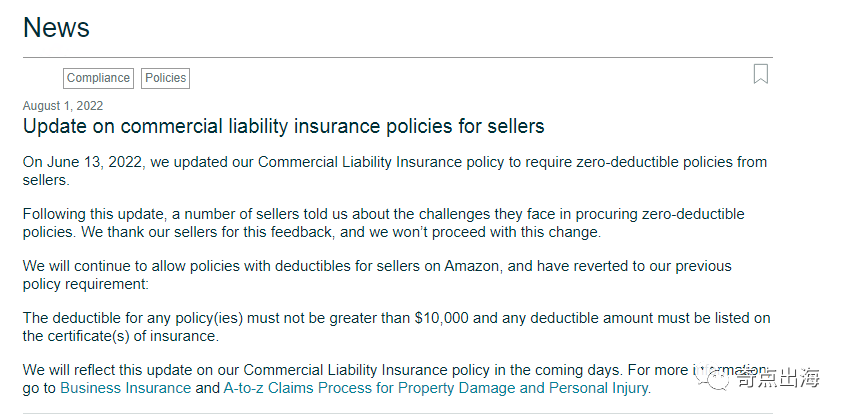
Task: Click the August 1, 2022 date
Action: [x=63, y=105]
